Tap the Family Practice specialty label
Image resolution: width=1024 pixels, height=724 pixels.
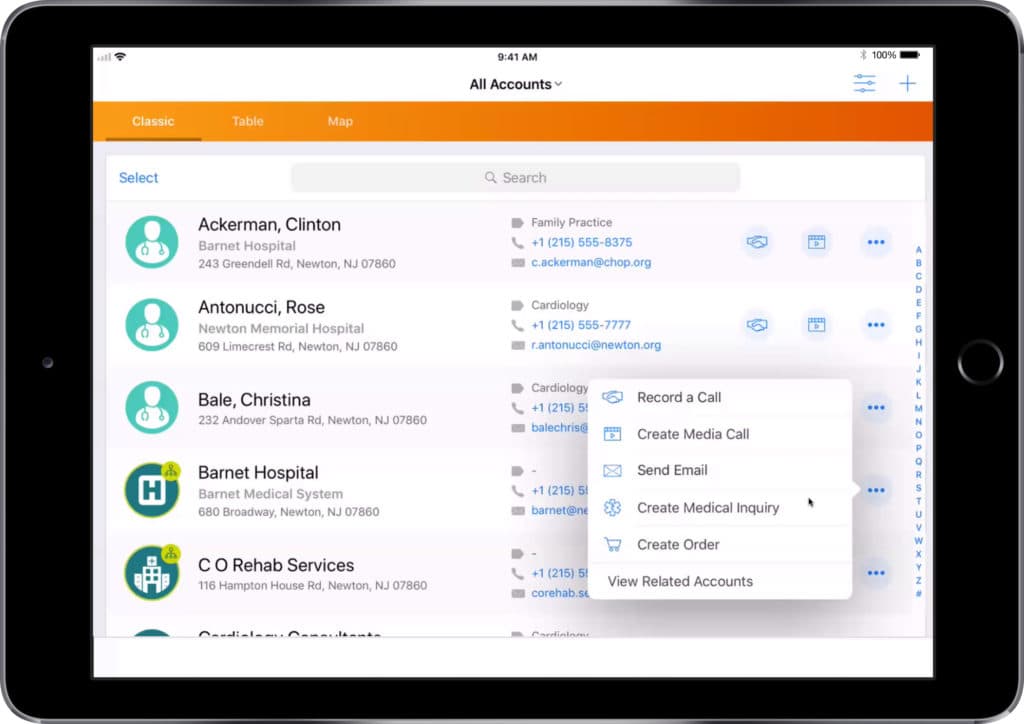(571, 223)
